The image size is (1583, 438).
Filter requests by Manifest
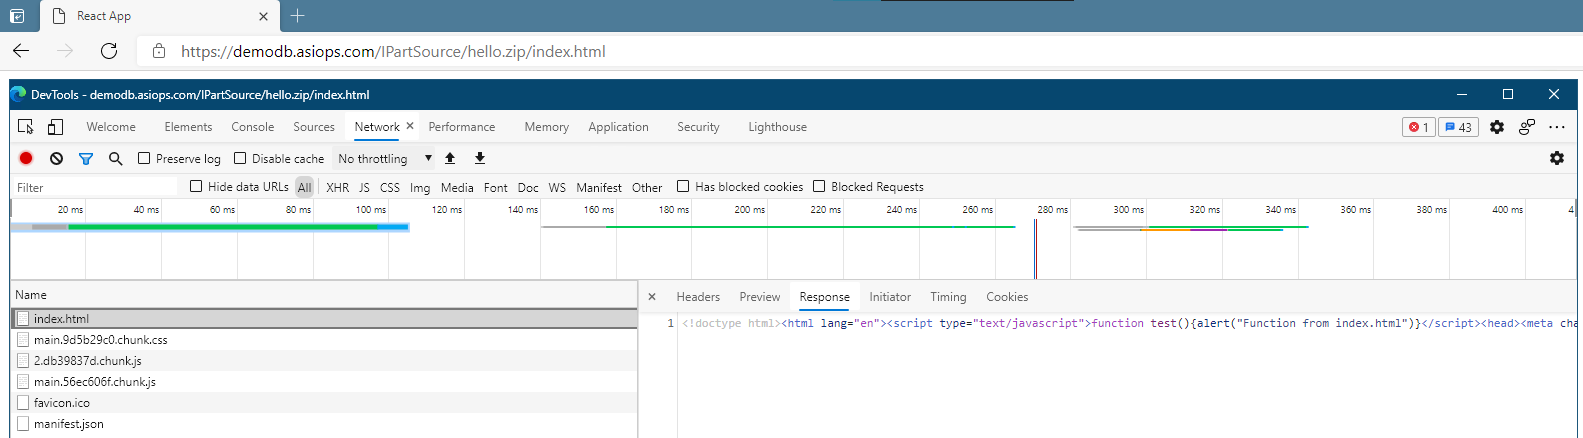tap(599, 187)
